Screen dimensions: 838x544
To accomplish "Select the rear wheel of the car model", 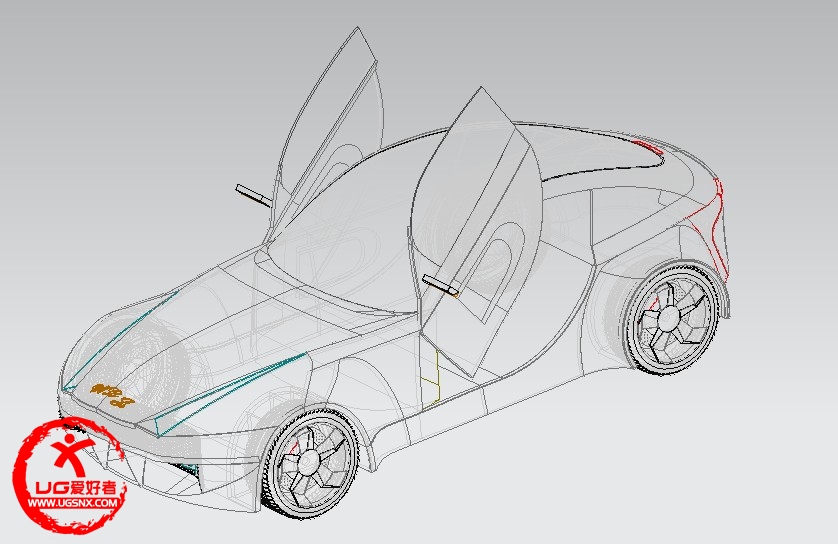I will click(671, 319).
